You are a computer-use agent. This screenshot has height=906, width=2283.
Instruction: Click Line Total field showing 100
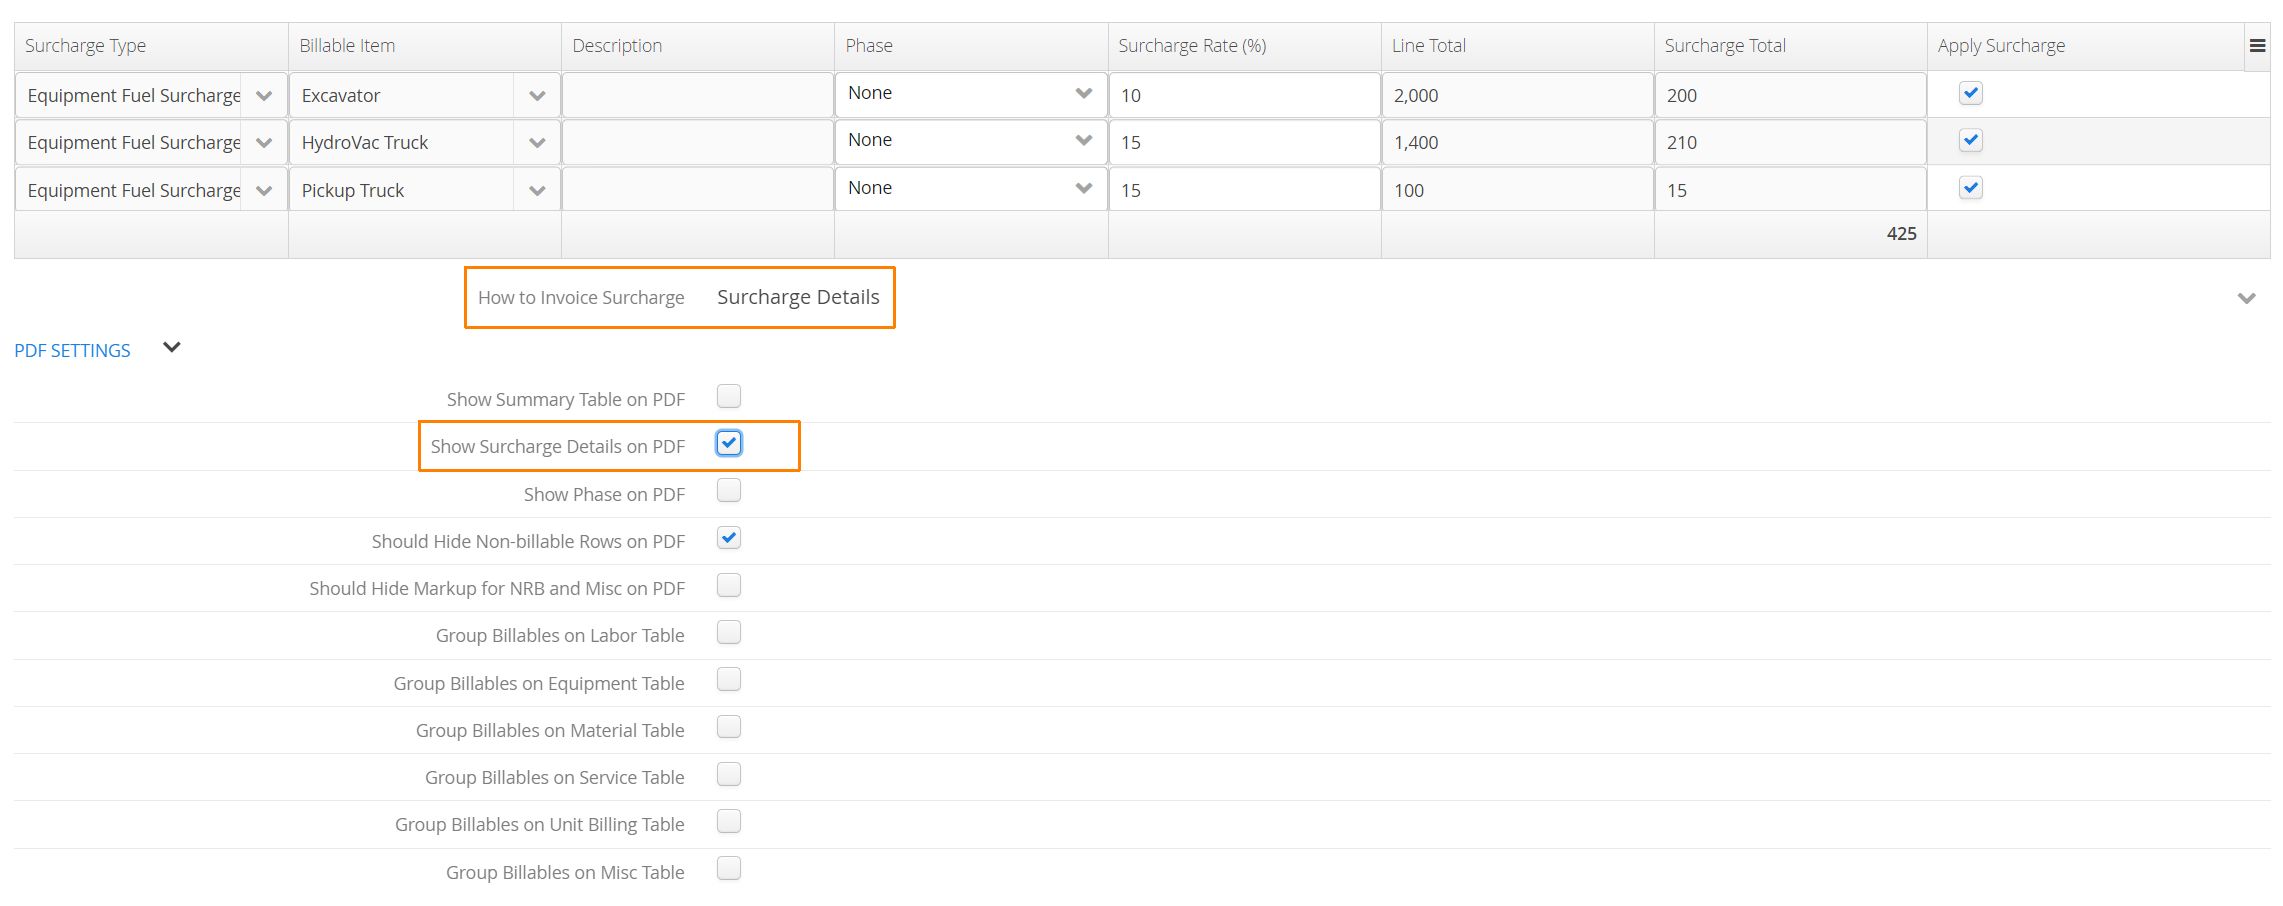pos(1517,190)
